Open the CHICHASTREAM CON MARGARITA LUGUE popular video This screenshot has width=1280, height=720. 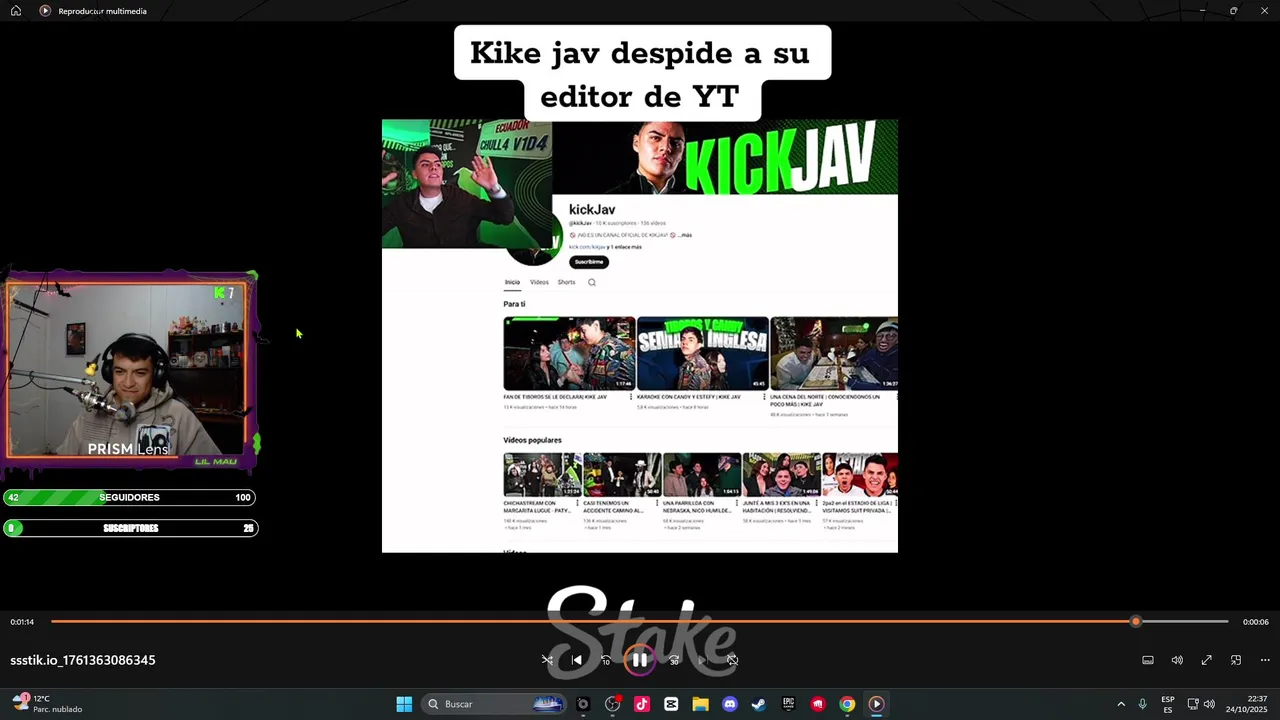click(542, 475)
